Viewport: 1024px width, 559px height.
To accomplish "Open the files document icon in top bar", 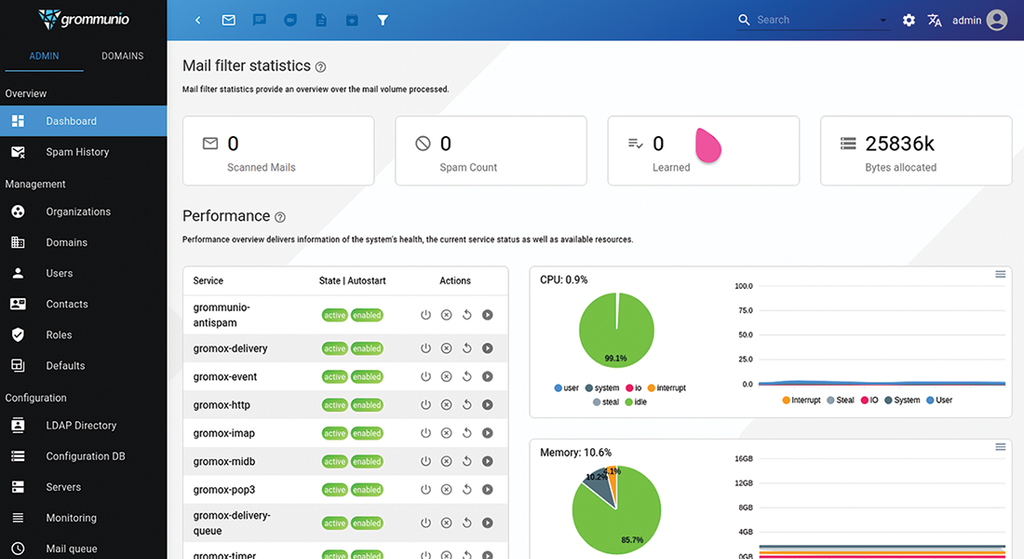I will tap(321, 20).
